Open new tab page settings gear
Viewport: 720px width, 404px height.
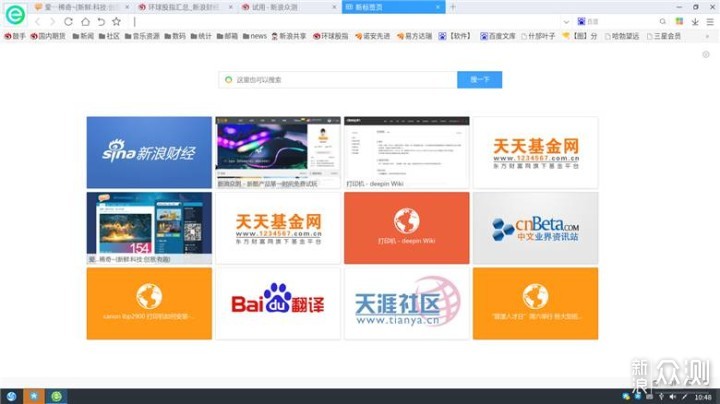(x=706, y=55)
